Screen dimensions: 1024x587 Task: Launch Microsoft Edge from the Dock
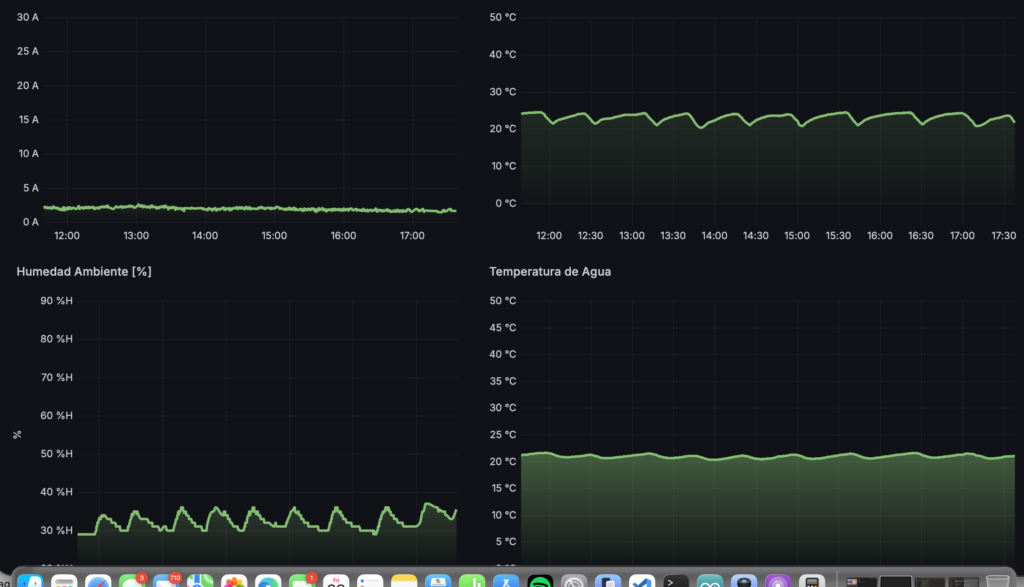(x=268, y=580)
